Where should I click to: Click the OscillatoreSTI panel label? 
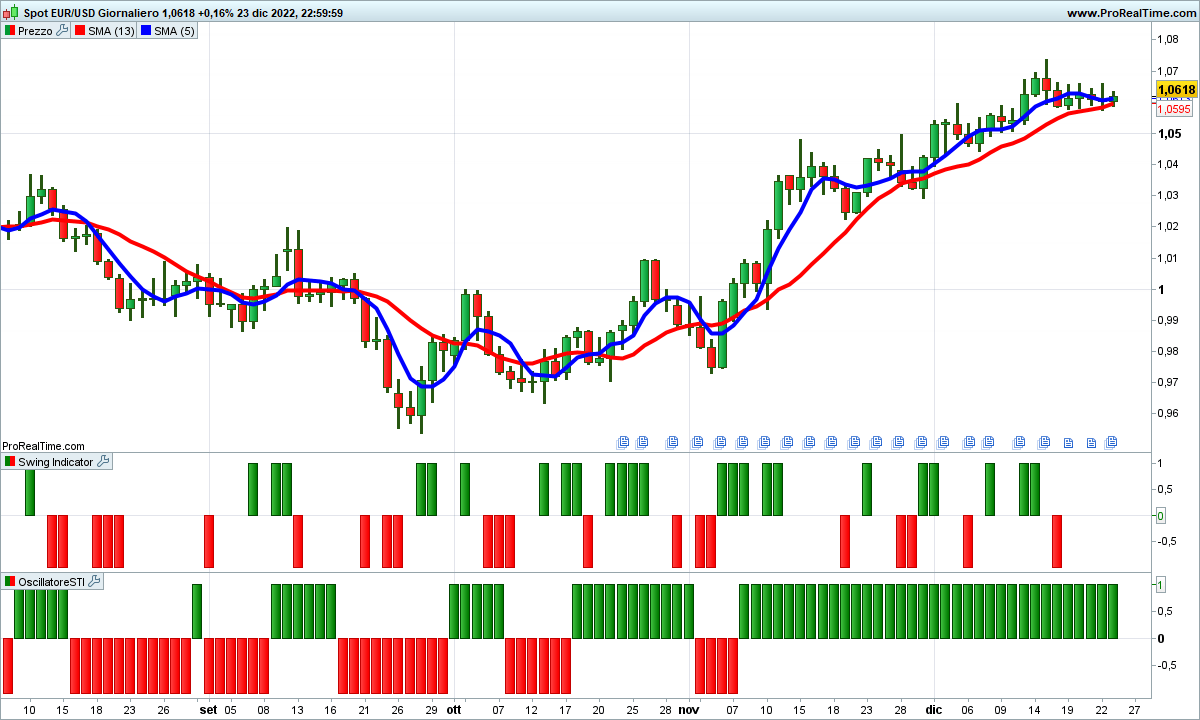pyautogui.click(x=52, y=581)
